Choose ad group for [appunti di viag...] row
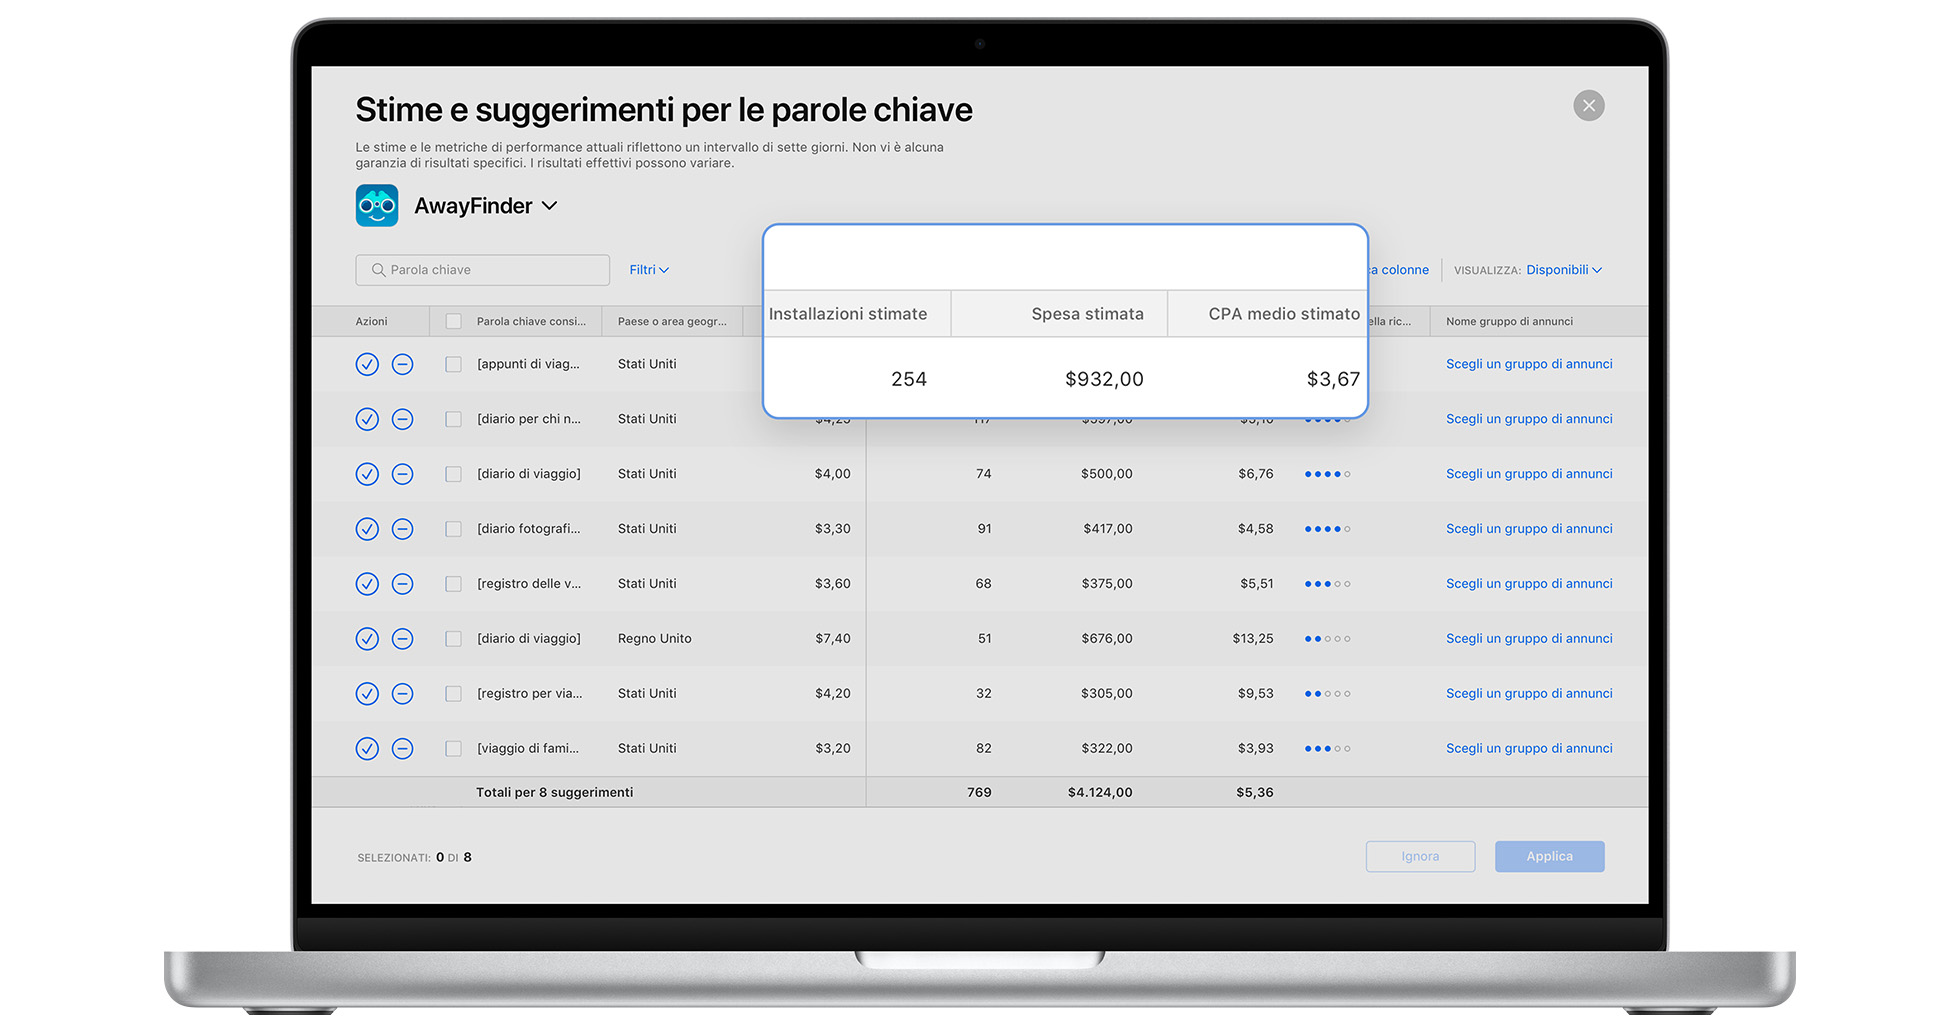Screen dimensions: 1960x1024 (1529, 364)
